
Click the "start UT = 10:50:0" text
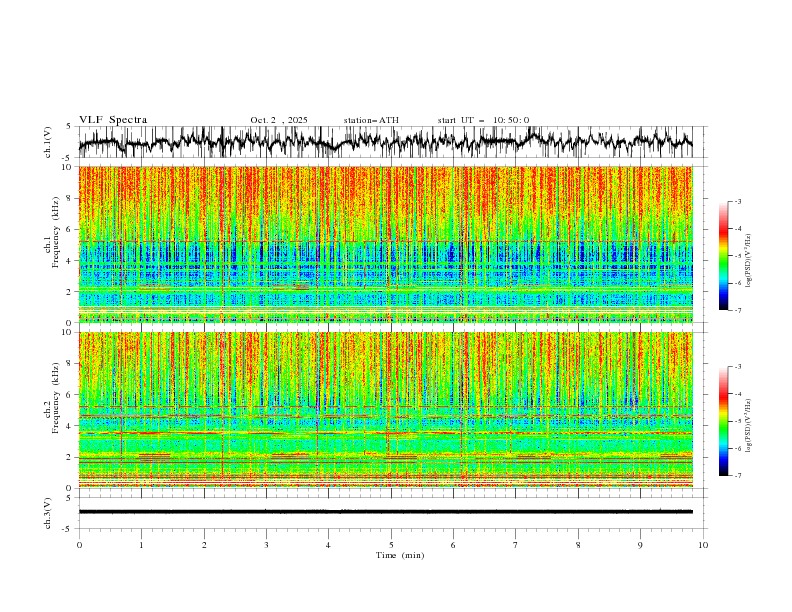(483, 120)
